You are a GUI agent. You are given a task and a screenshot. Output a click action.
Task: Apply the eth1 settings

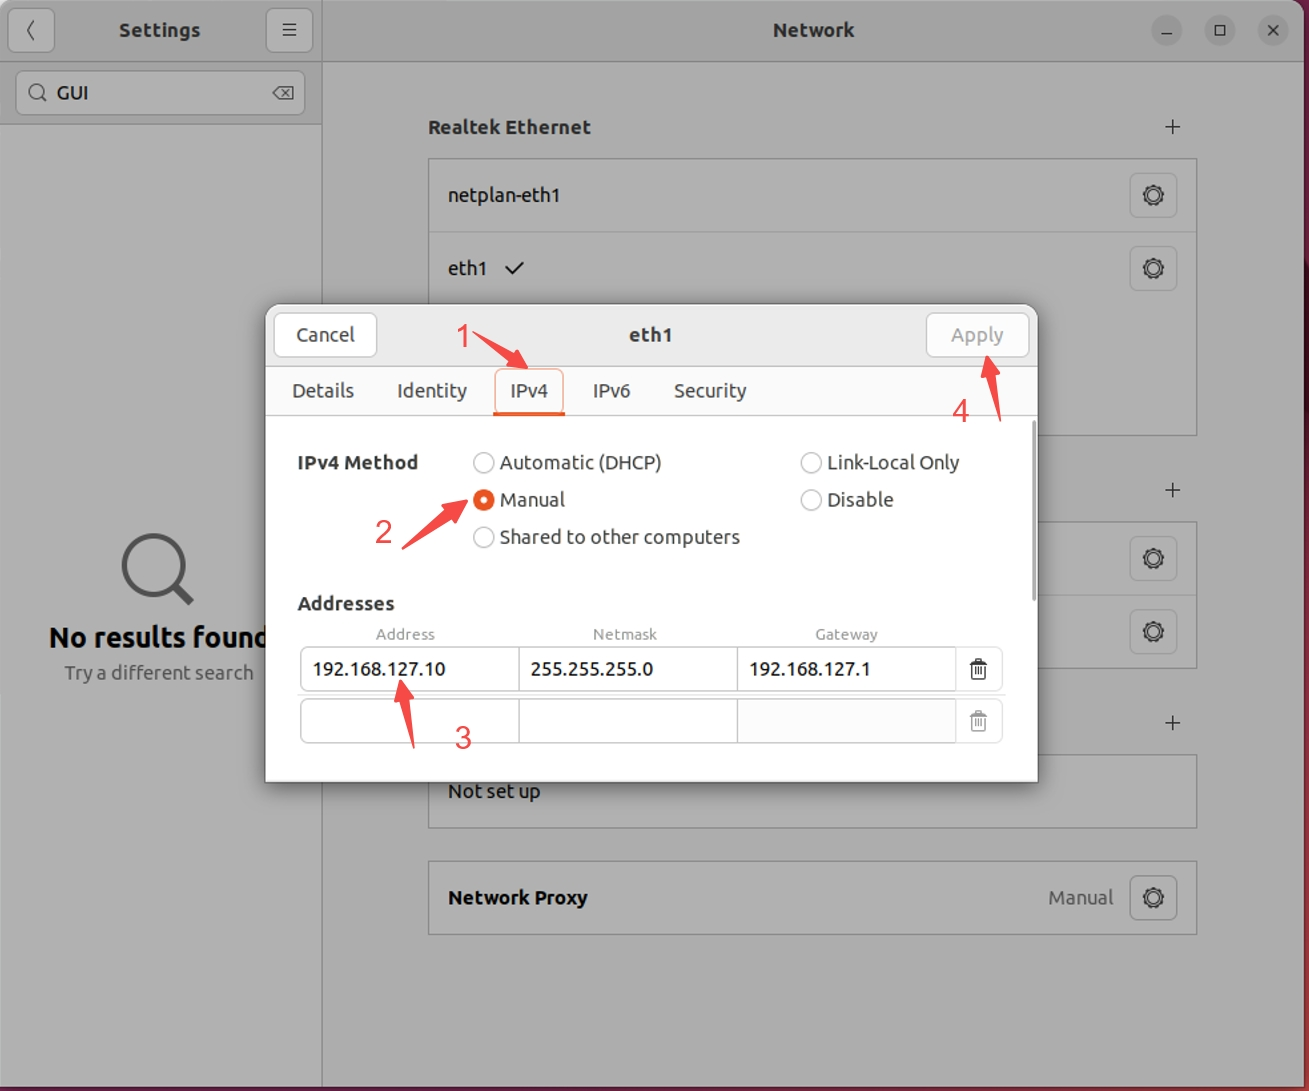pos(977,335)
